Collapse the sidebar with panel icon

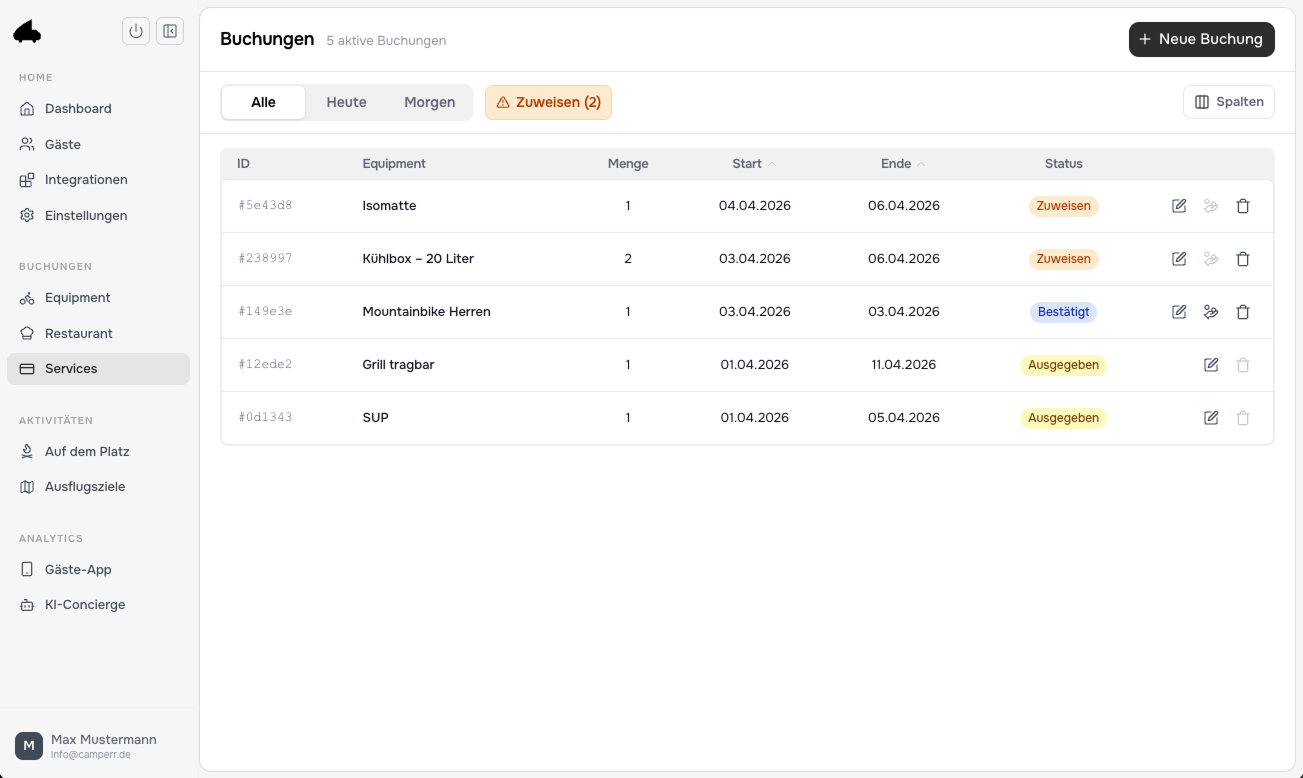click(x=170, y=31)
